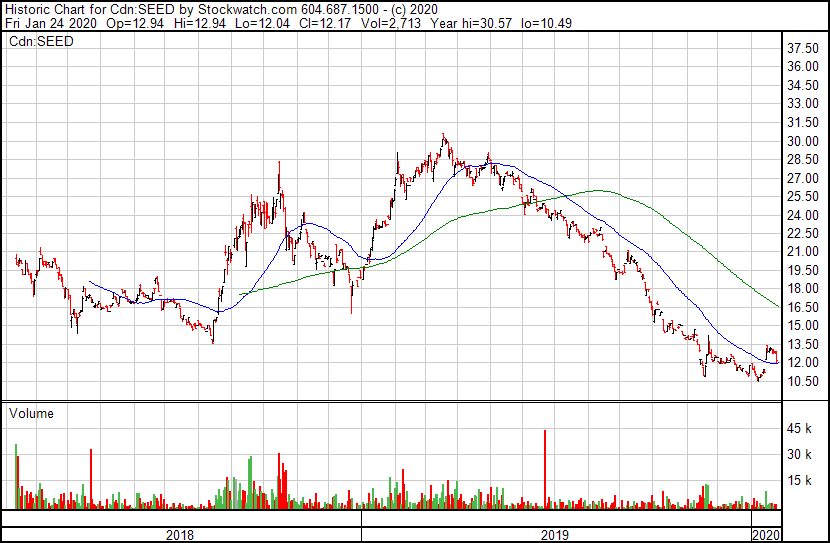Click the 18.00 price axis label
The width and height of the screenshot is (830, 543).
click(804, 289)
